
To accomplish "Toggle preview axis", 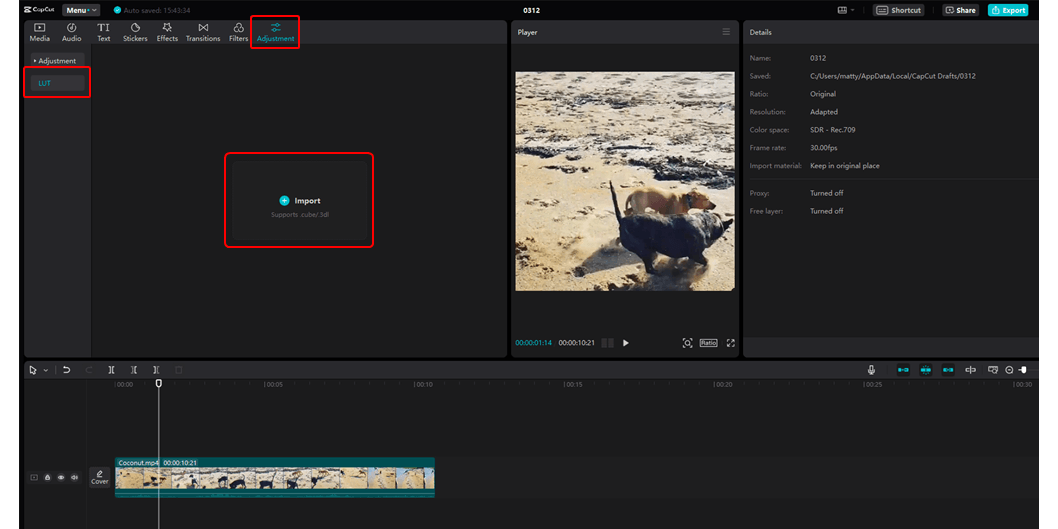I will pos(970,370).
